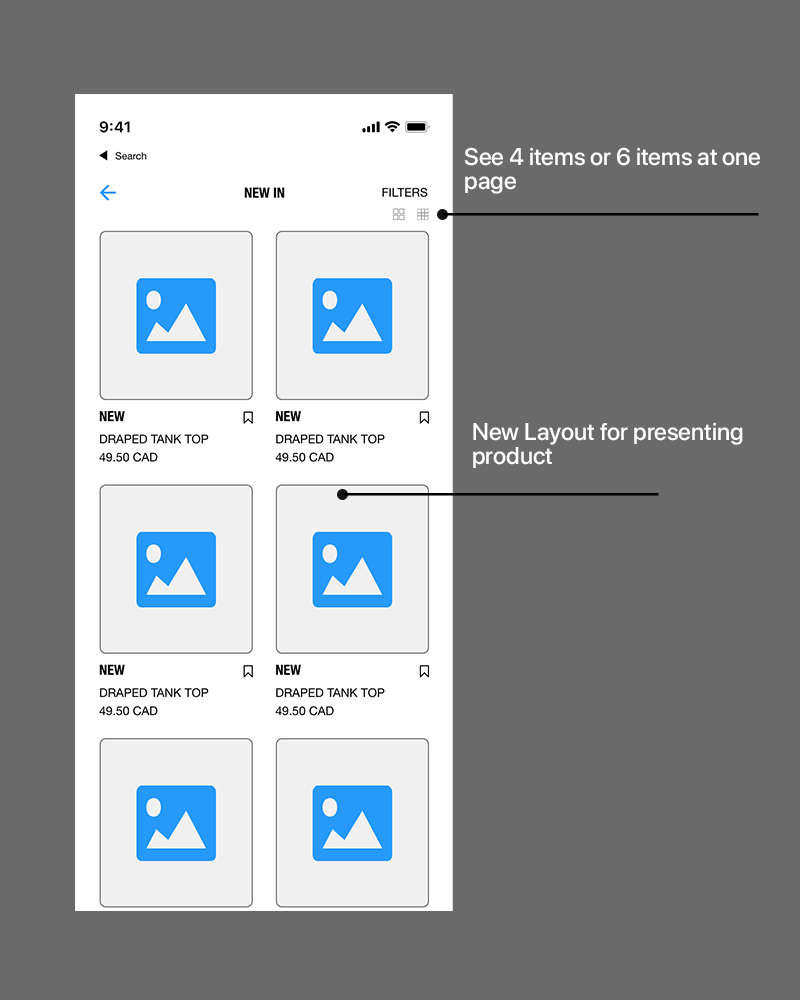Viewport: 800px width, 1000px height.
Task: Bookmark the second-row left Draped Tank Top
Action: tap(248, 672)
